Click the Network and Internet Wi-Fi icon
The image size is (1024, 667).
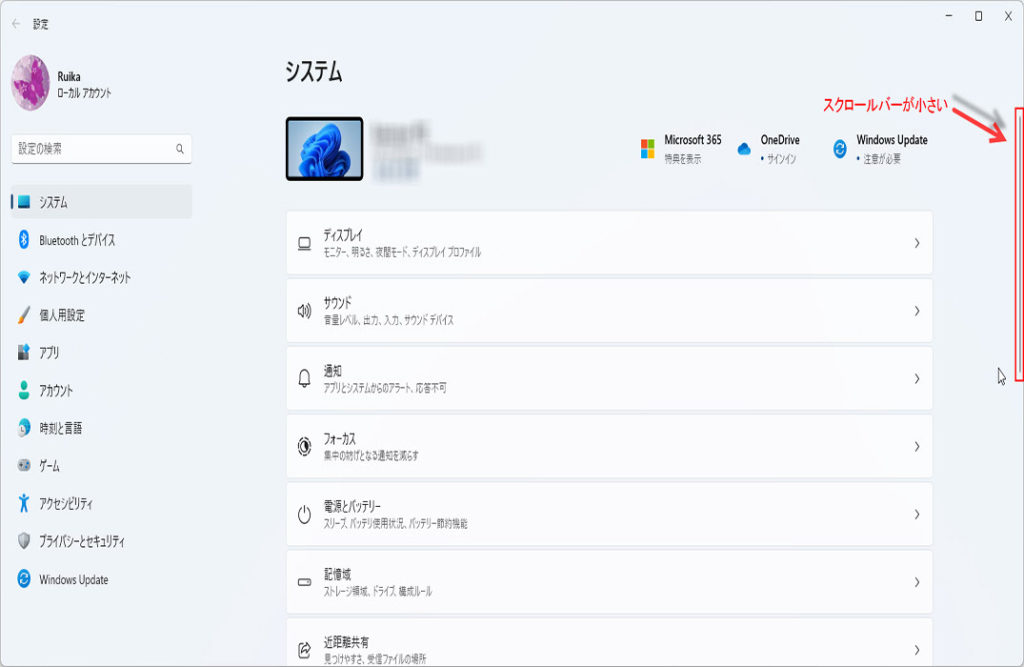24,277
